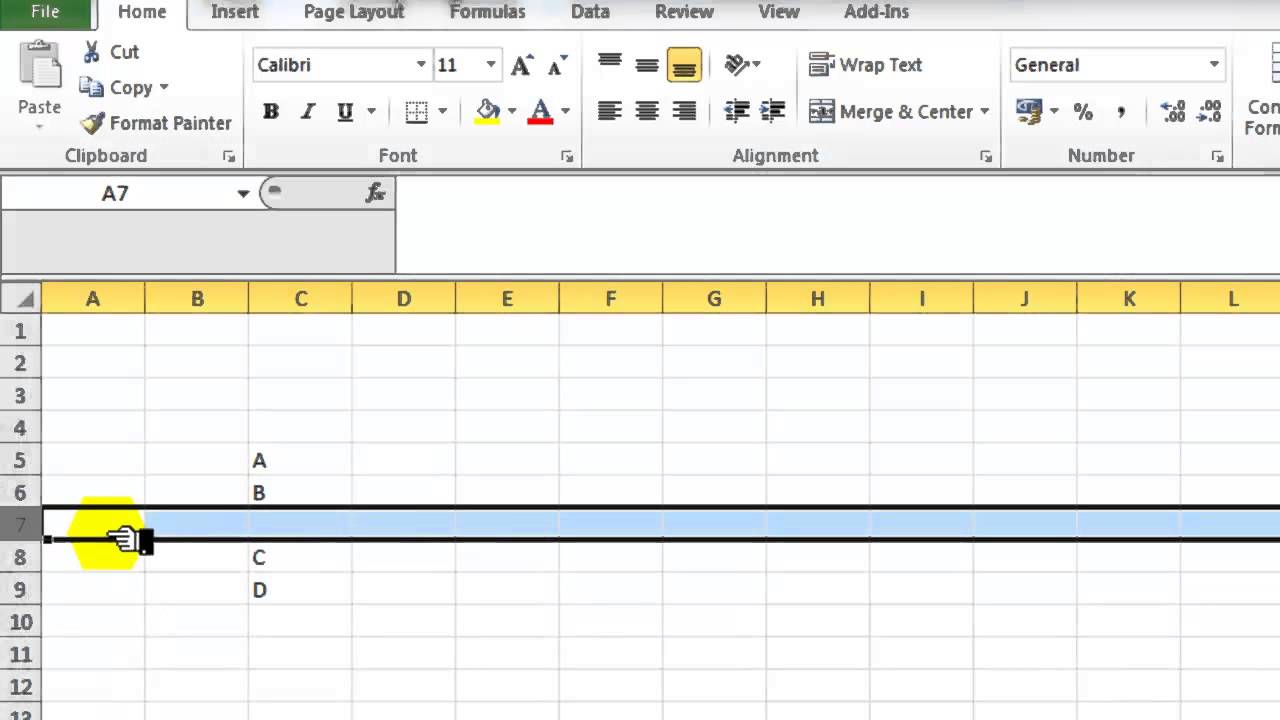Toggle Wrap Text

(866, 65)
